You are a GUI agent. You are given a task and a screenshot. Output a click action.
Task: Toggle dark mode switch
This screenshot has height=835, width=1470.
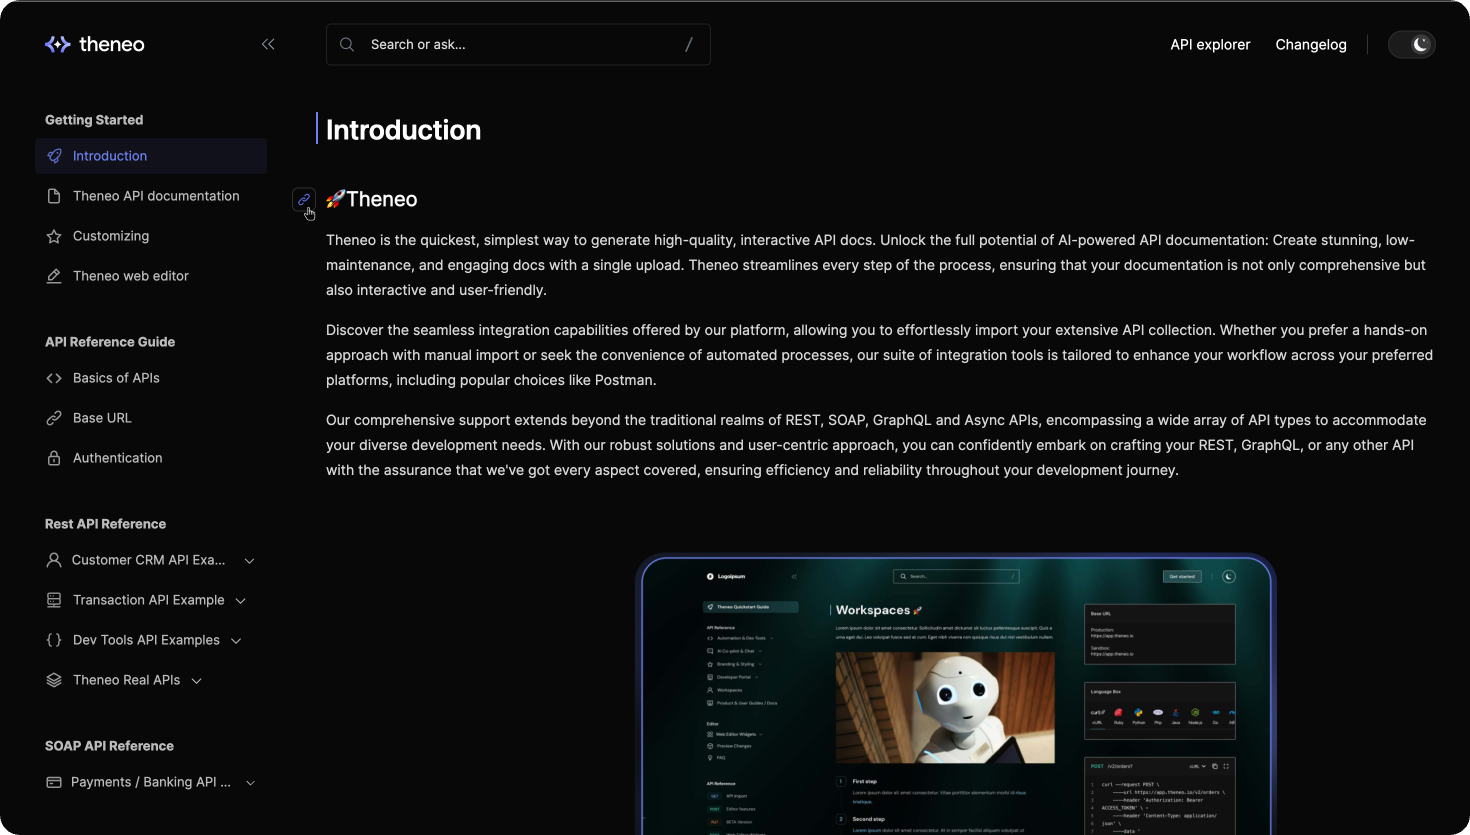pyautogui.click(x=1411, y=44)
